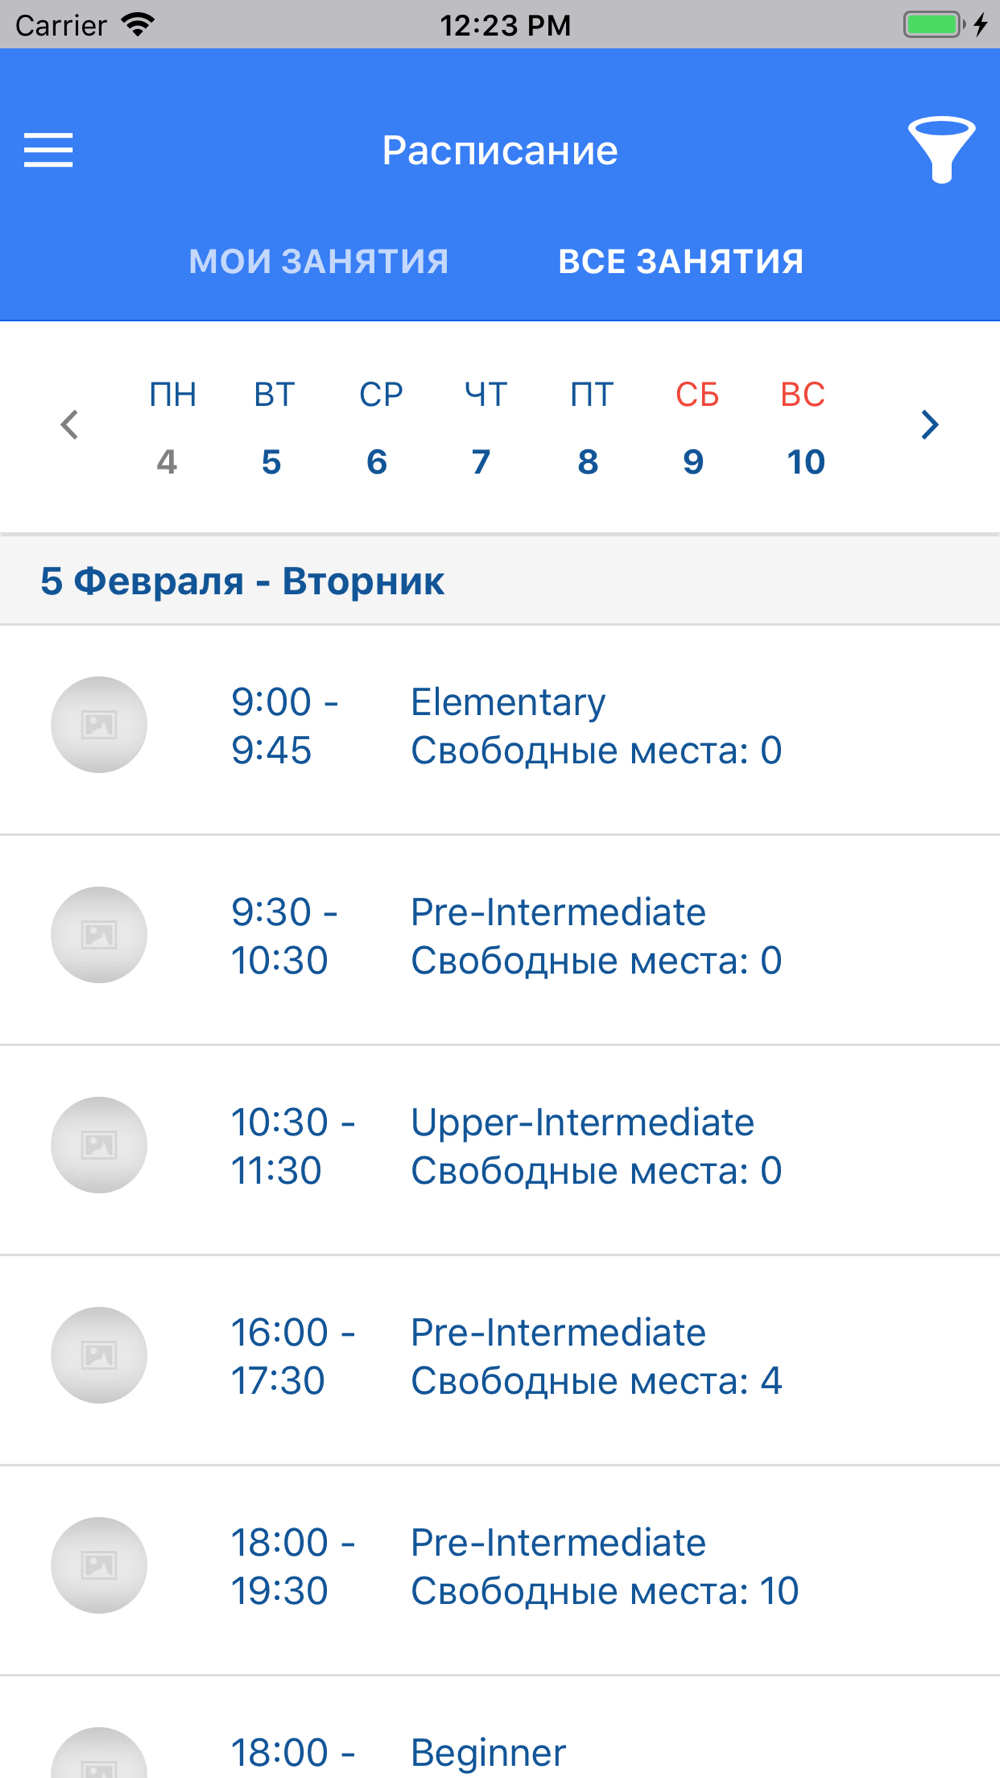Select Wednesday the 6th in the week row
This screenshot has width=1000, height=1778.
378,428
